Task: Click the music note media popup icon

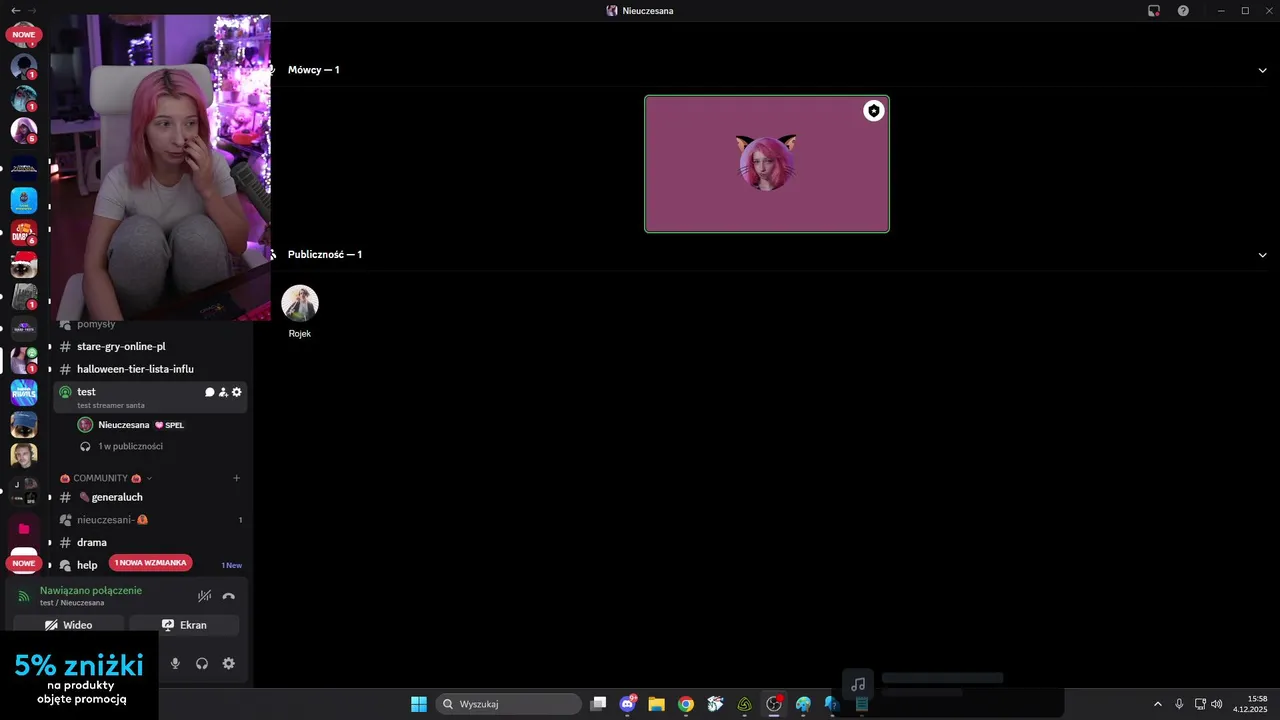Action: [858, 685]
